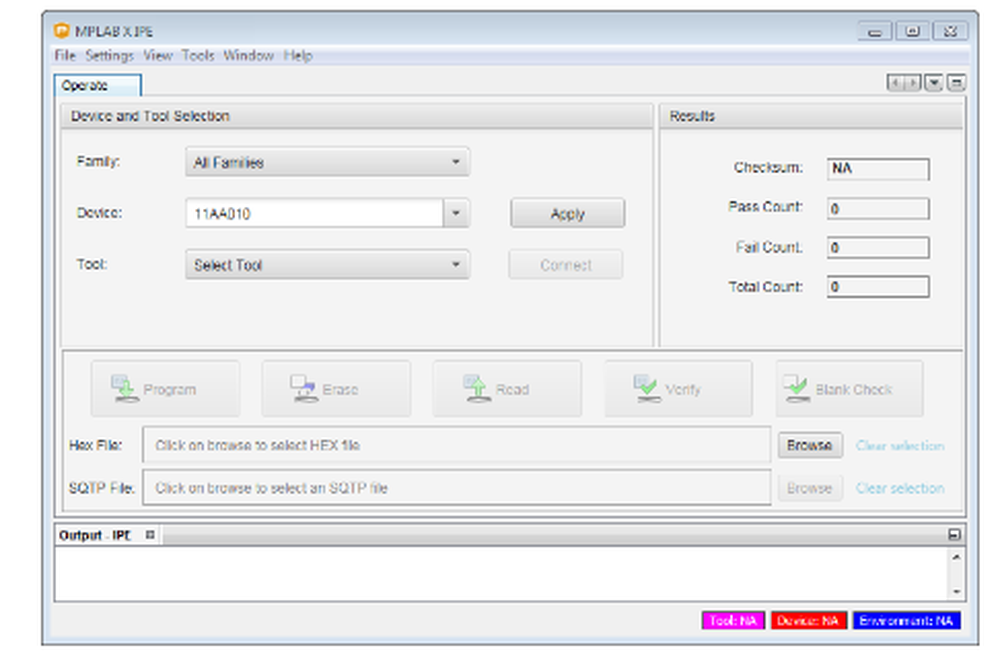This screenshot has width=1000, height=668.
Task: Minimize the Output panel
Action: click(954, 535)
